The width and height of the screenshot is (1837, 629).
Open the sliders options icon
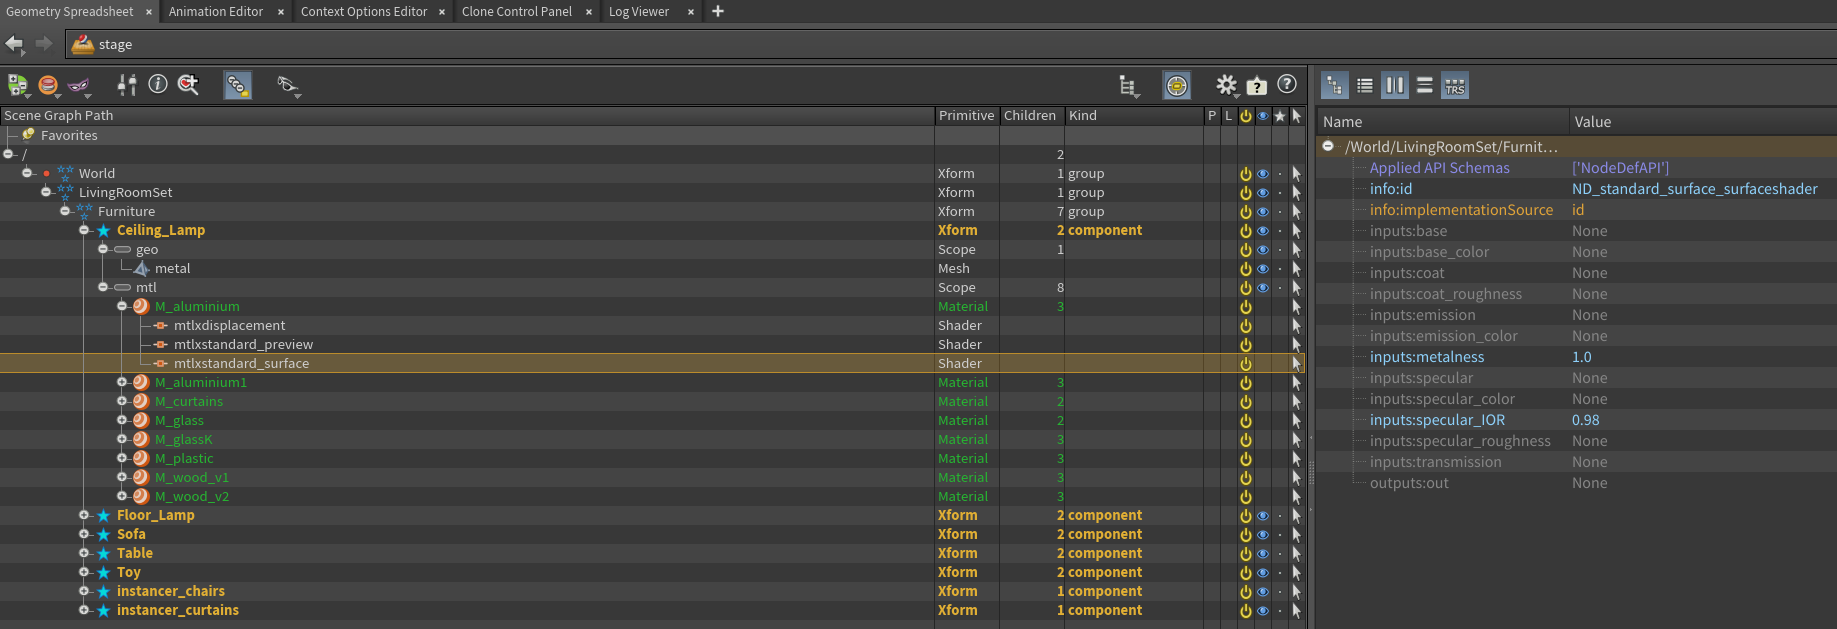[x=127, y=85]
